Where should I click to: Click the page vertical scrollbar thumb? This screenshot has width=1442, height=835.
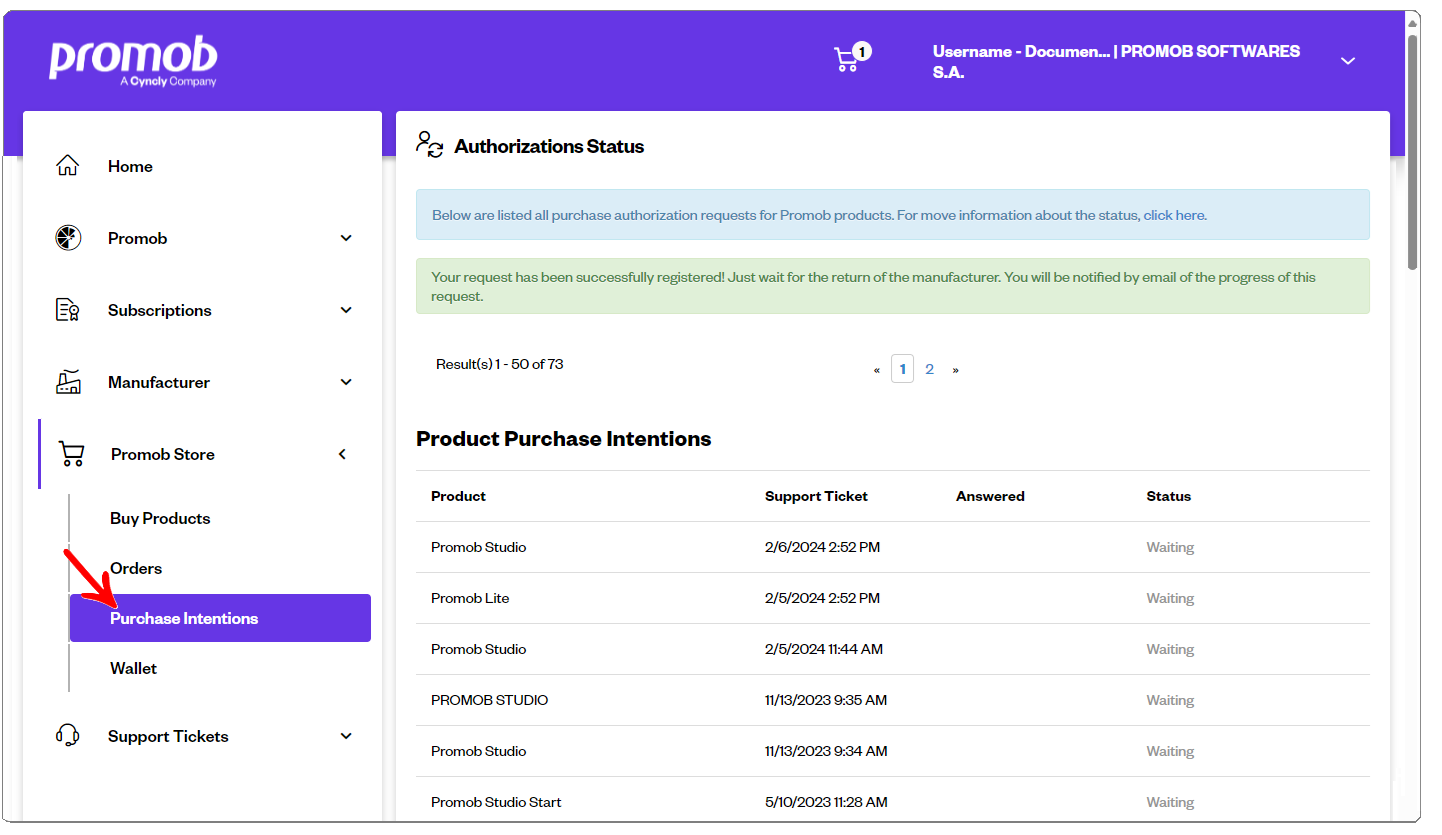(1412, 152)
